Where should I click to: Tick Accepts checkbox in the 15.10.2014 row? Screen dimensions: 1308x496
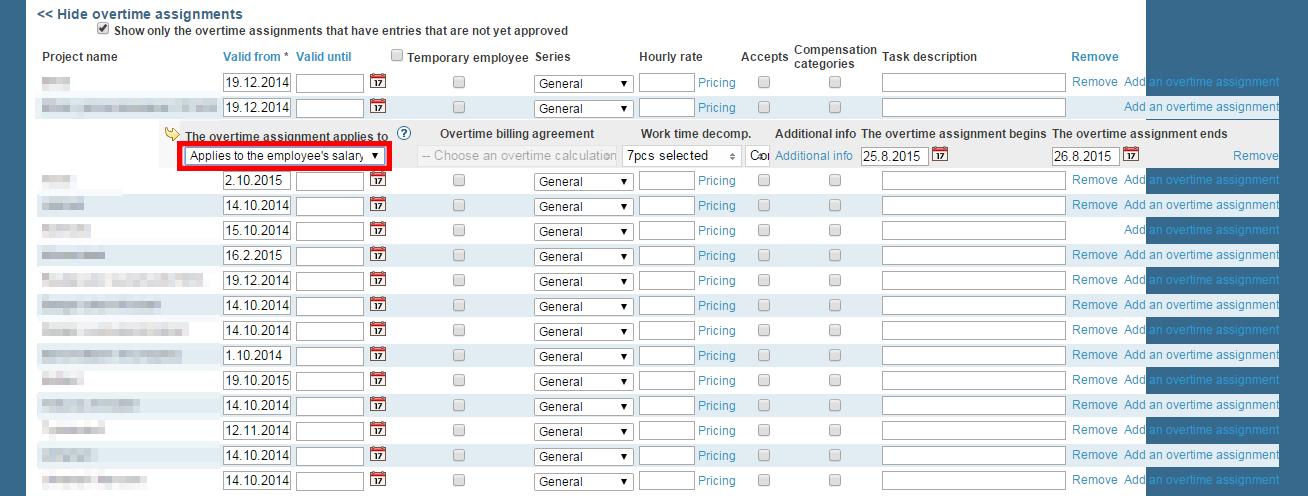point(764,230)
